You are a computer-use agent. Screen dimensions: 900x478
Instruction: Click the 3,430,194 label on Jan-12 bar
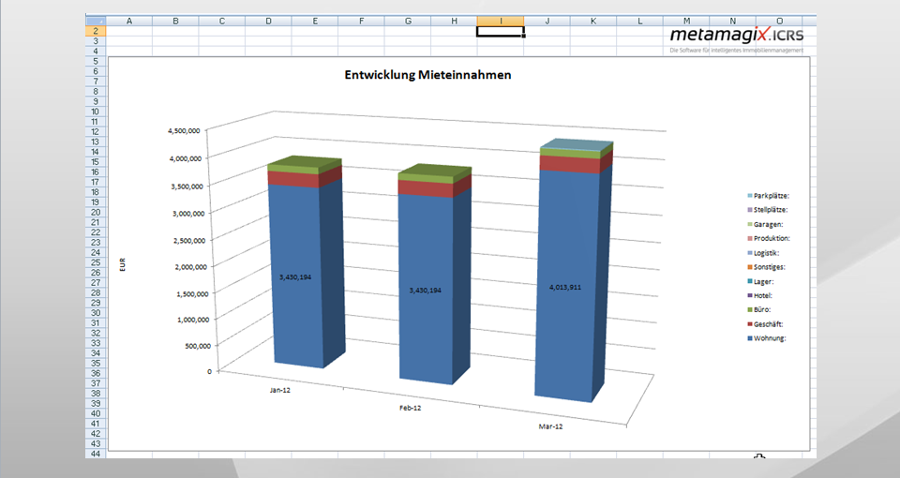(x=296, y=277)
